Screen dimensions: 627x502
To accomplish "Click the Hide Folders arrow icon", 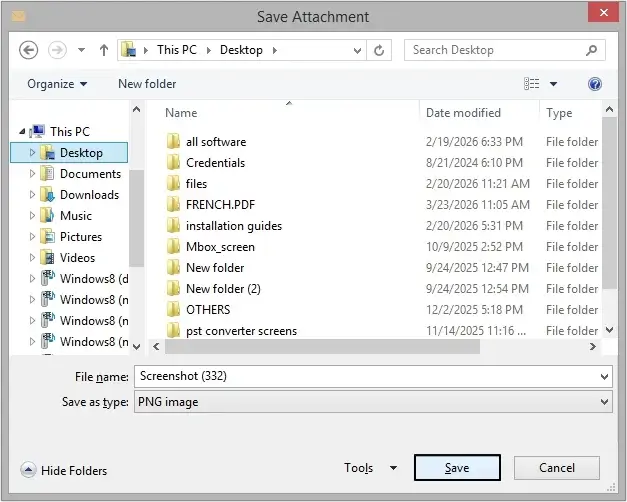I will click(x=28, y=470).
